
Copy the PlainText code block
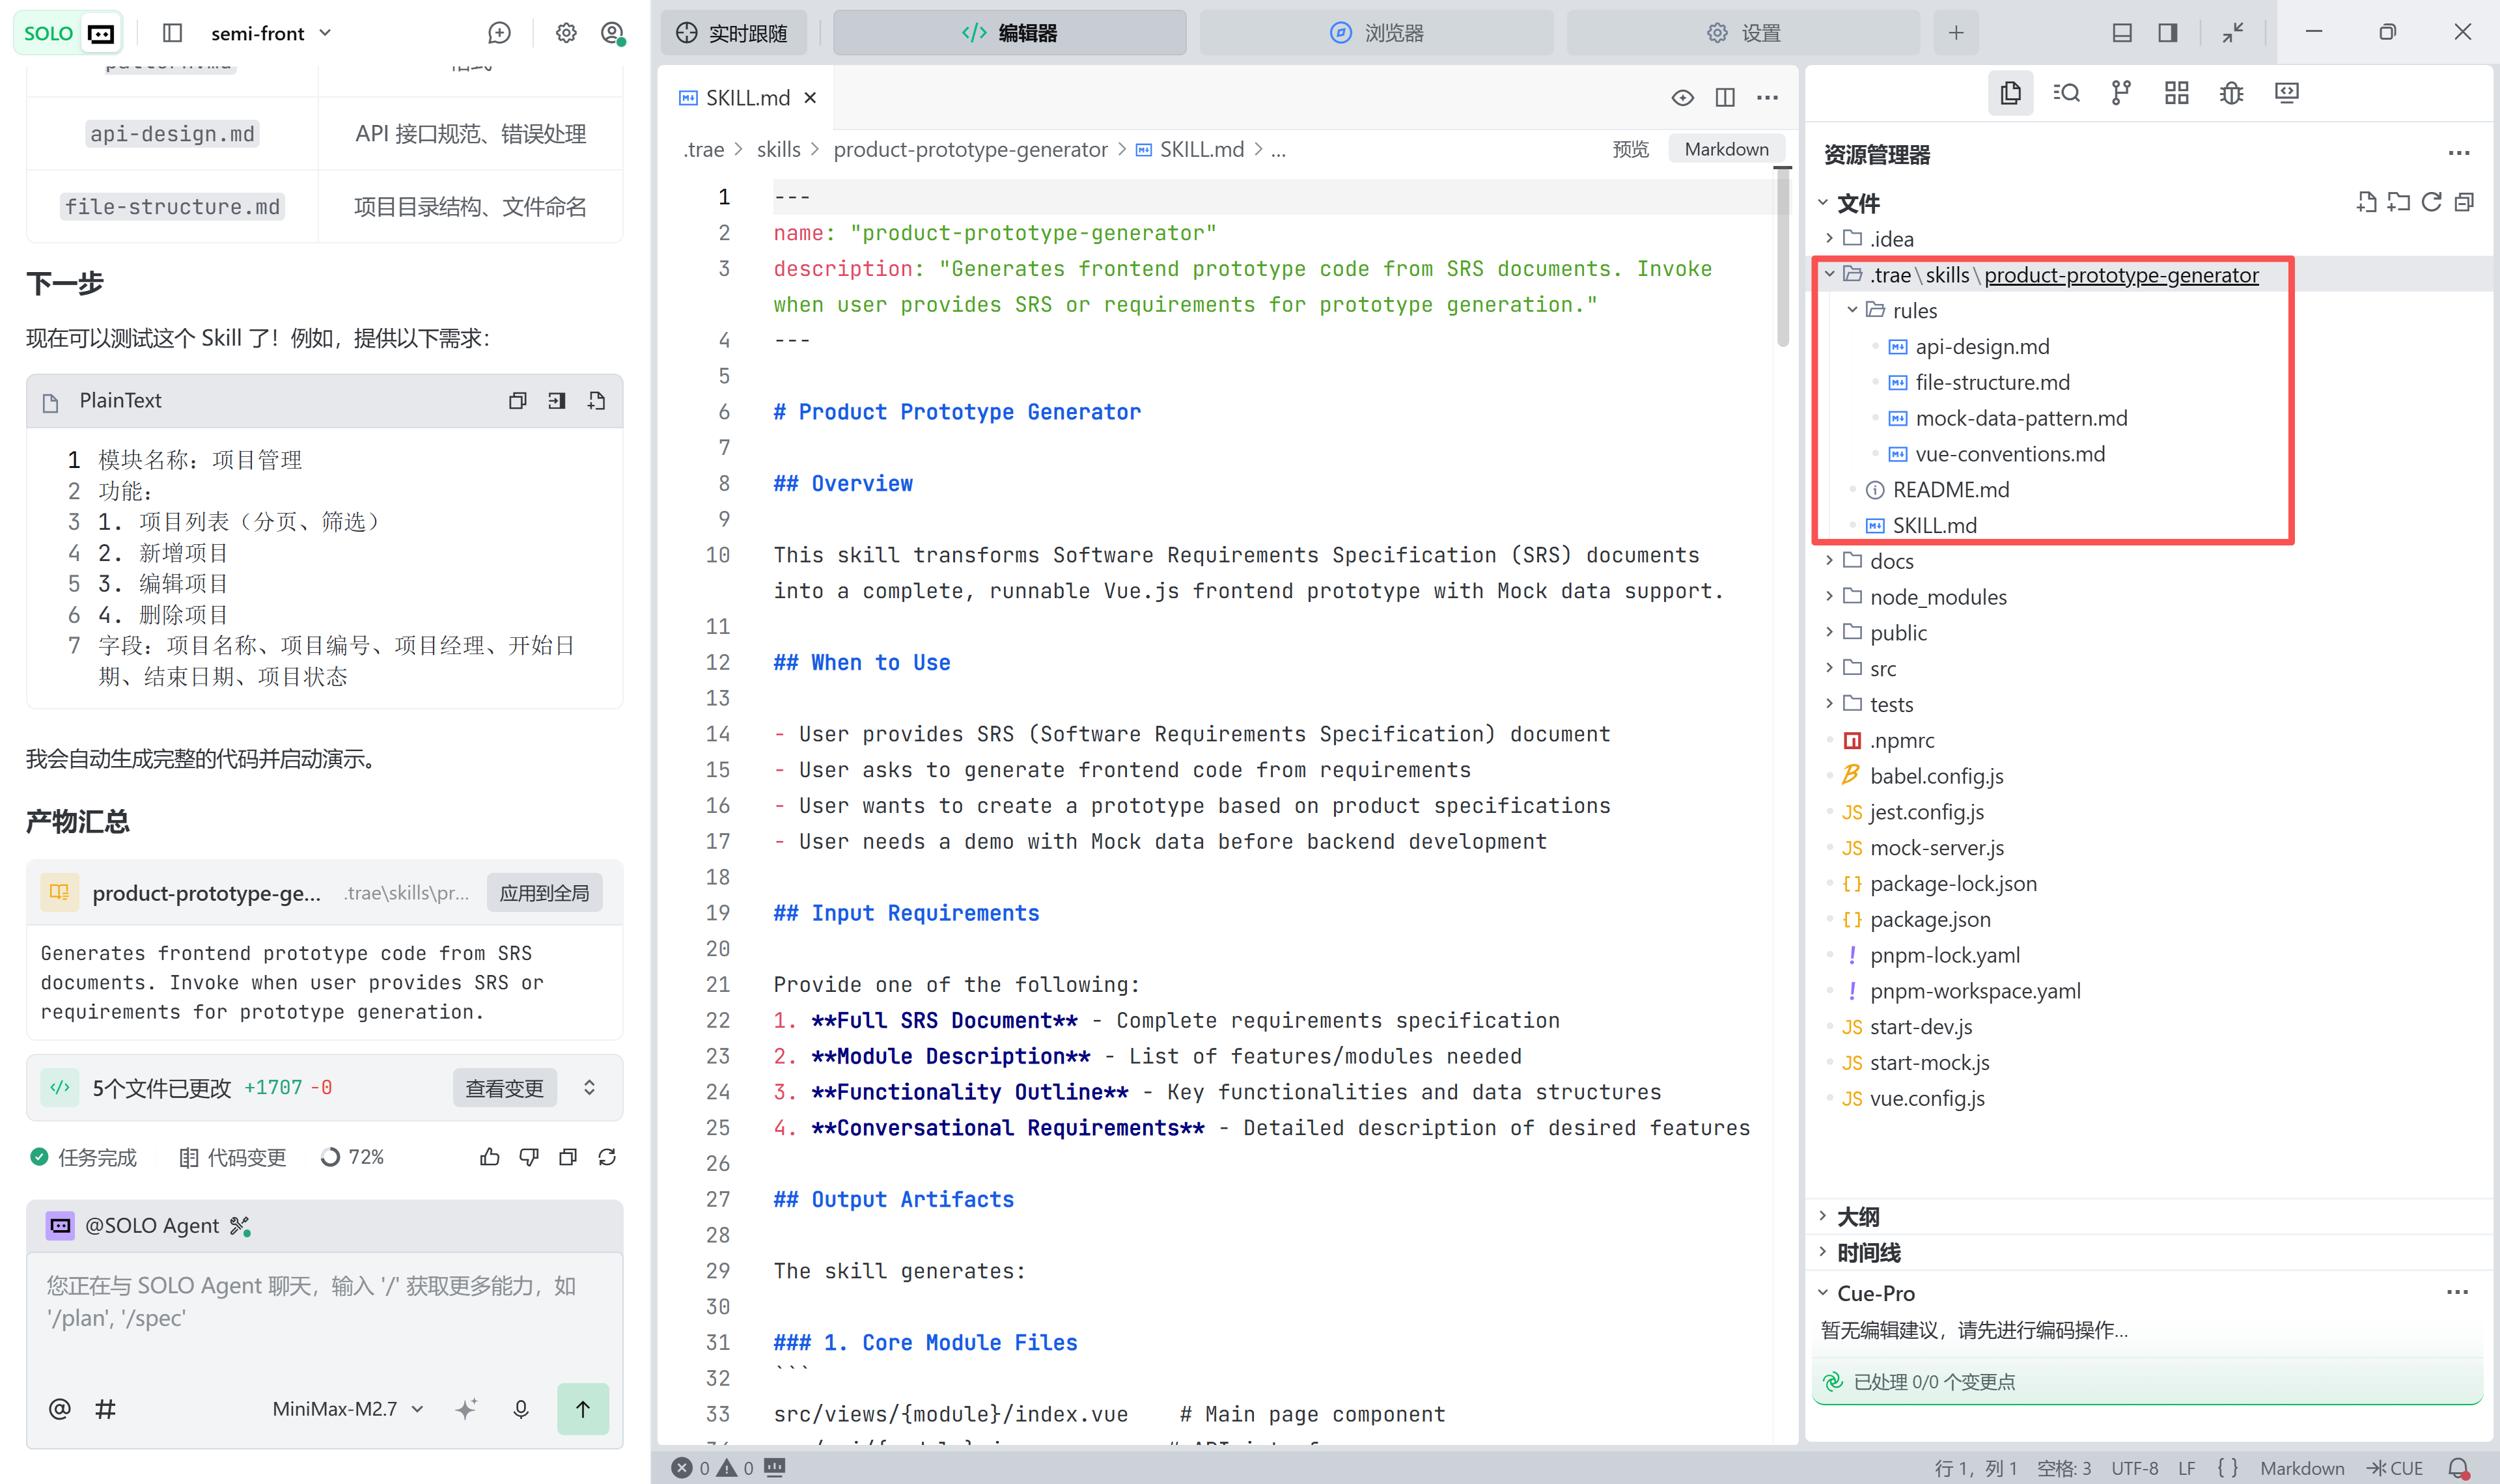pos(517,401)
